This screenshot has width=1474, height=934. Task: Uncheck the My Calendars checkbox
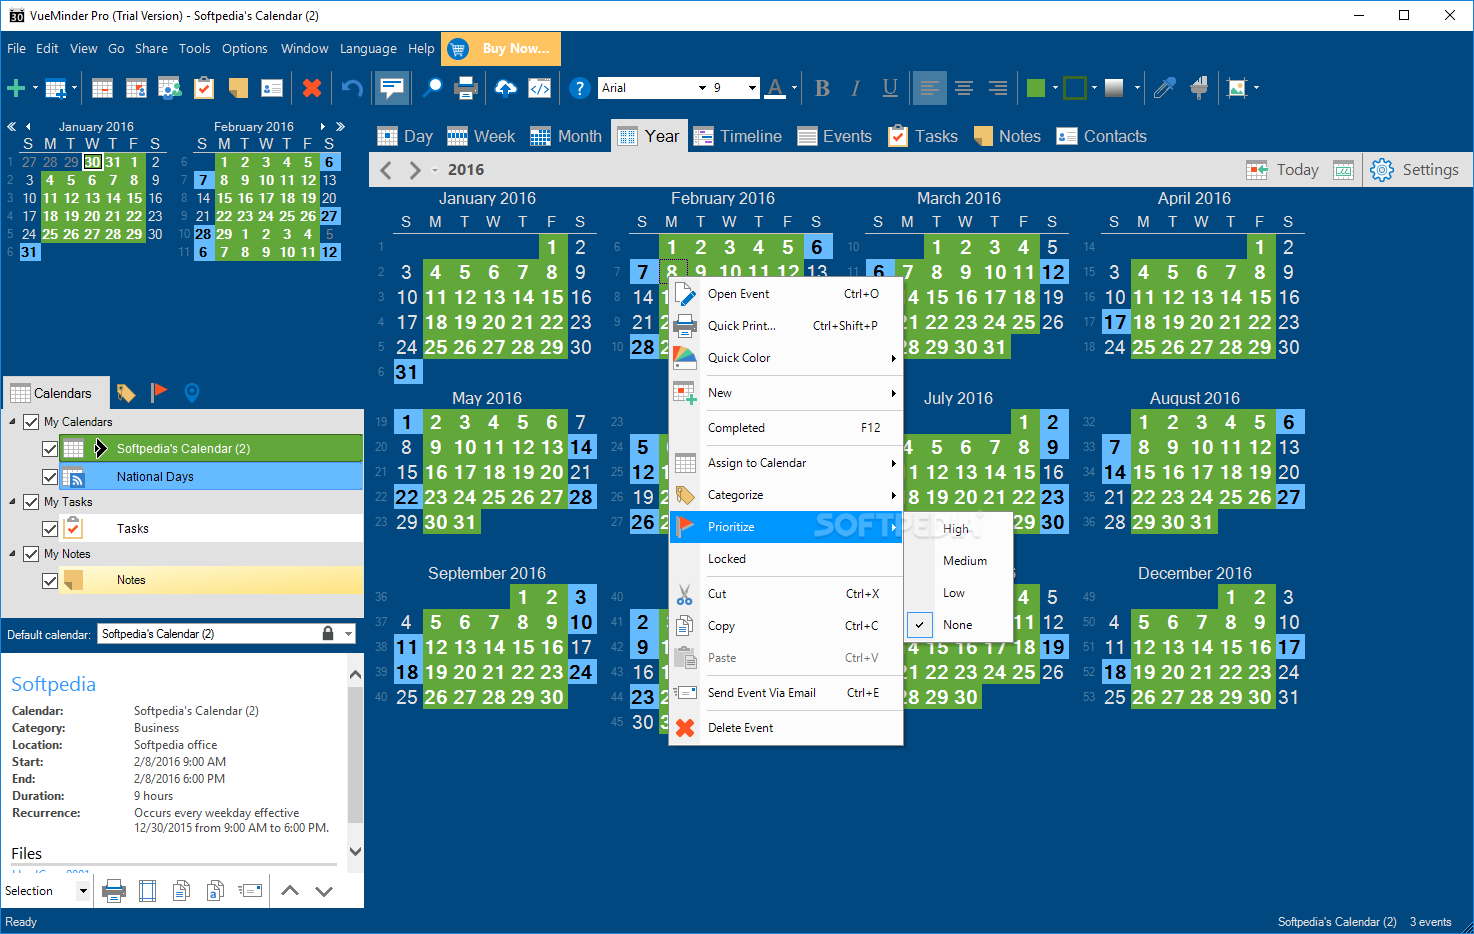(x=31, y=422)
